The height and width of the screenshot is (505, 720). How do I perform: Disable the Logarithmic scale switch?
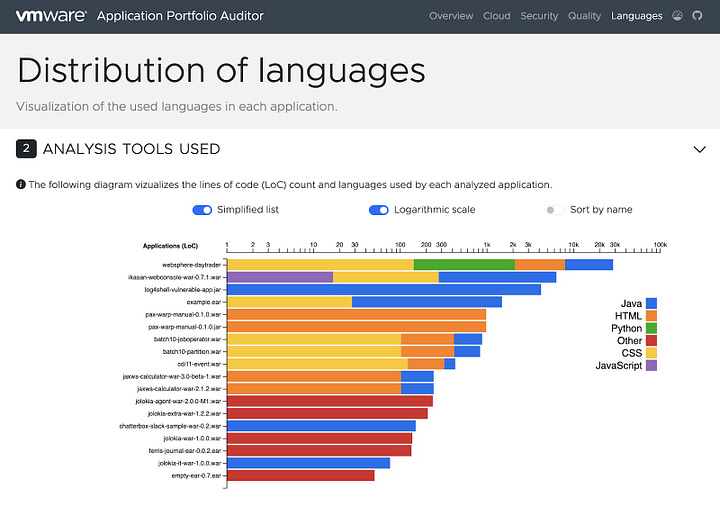click(x=379, y=210)
